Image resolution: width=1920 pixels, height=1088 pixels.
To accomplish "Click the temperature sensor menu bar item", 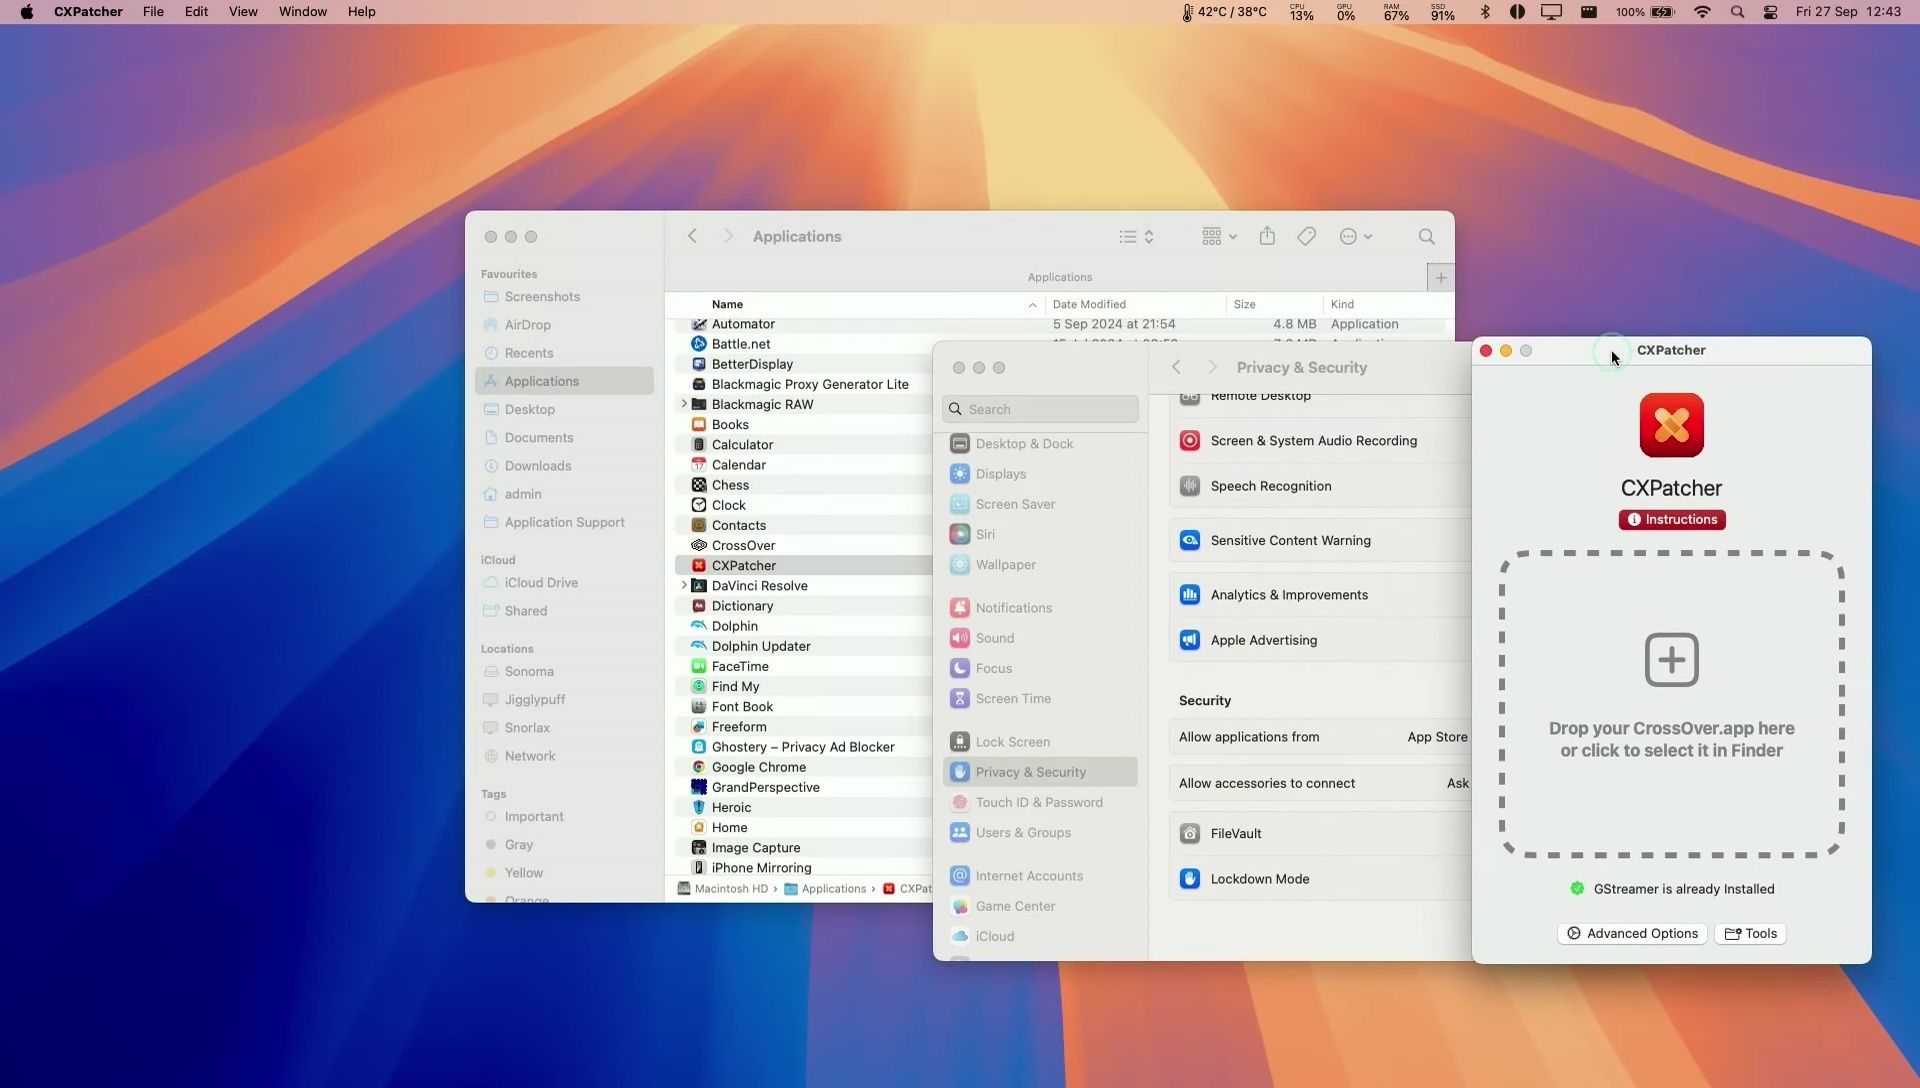I will point(1224,12).
